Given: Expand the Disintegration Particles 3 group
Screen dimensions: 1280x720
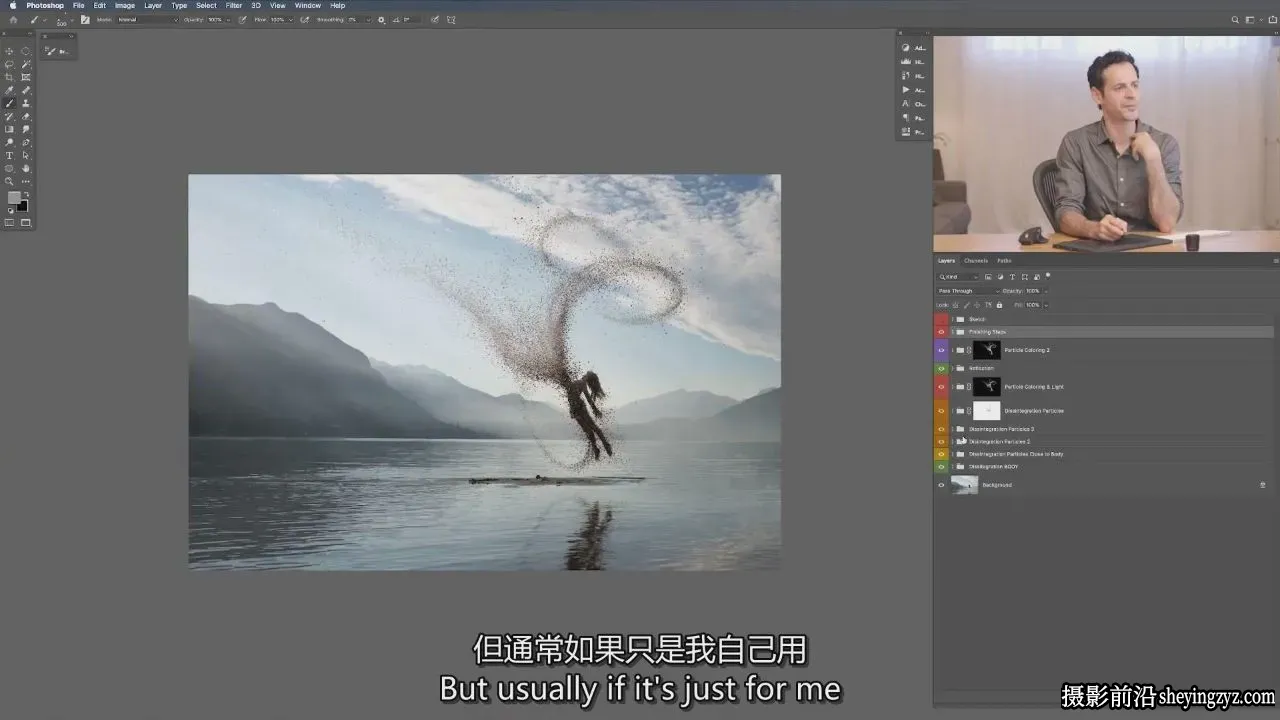Looking at the screenshot, I should [x=952, y=429].
